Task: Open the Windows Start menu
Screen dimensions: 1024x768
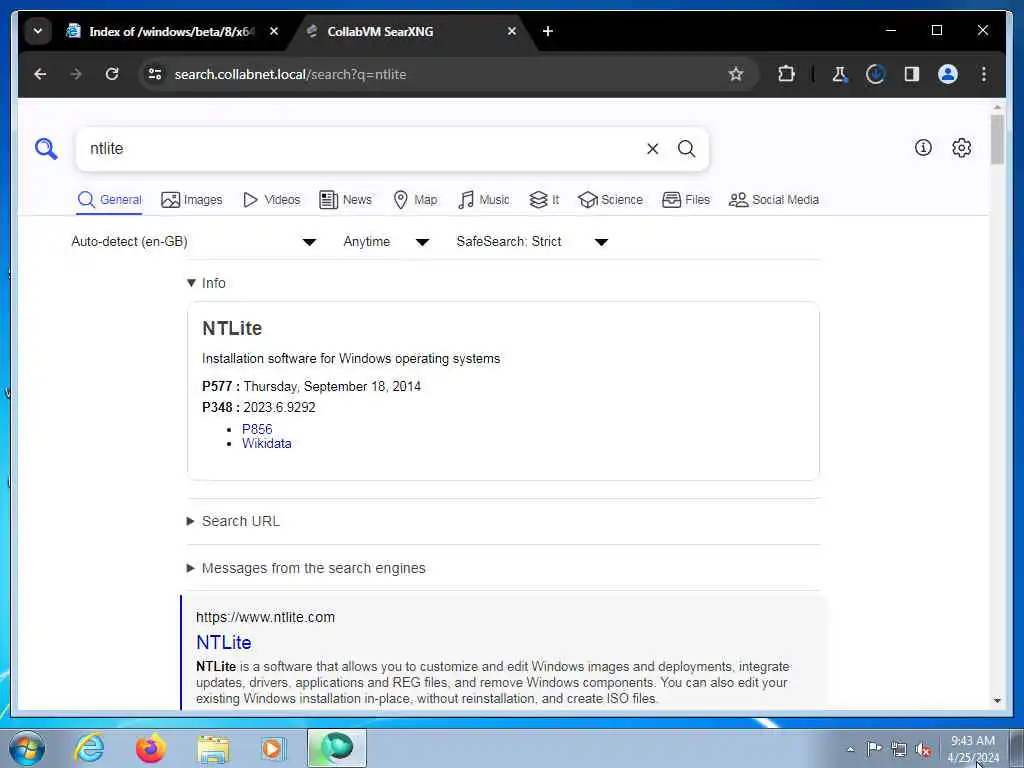Action: tap(27, 748)
